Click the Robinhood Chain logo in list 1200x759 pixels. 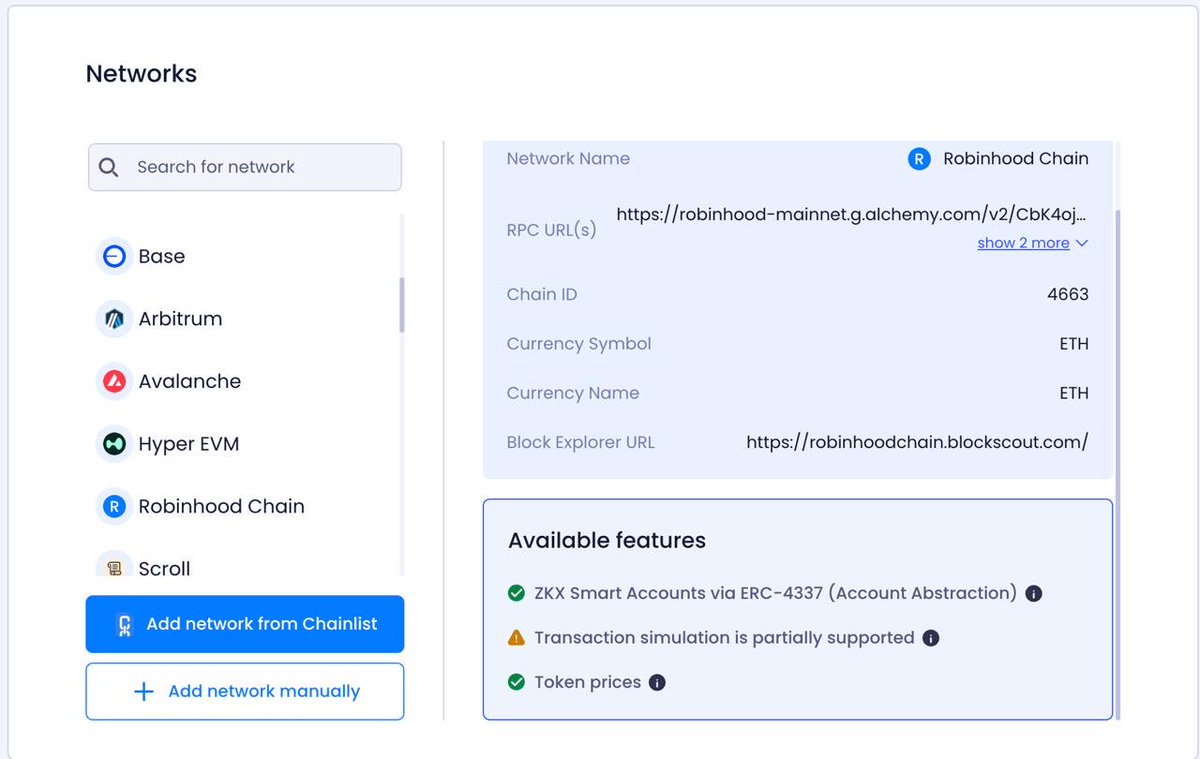pos(114,506)
